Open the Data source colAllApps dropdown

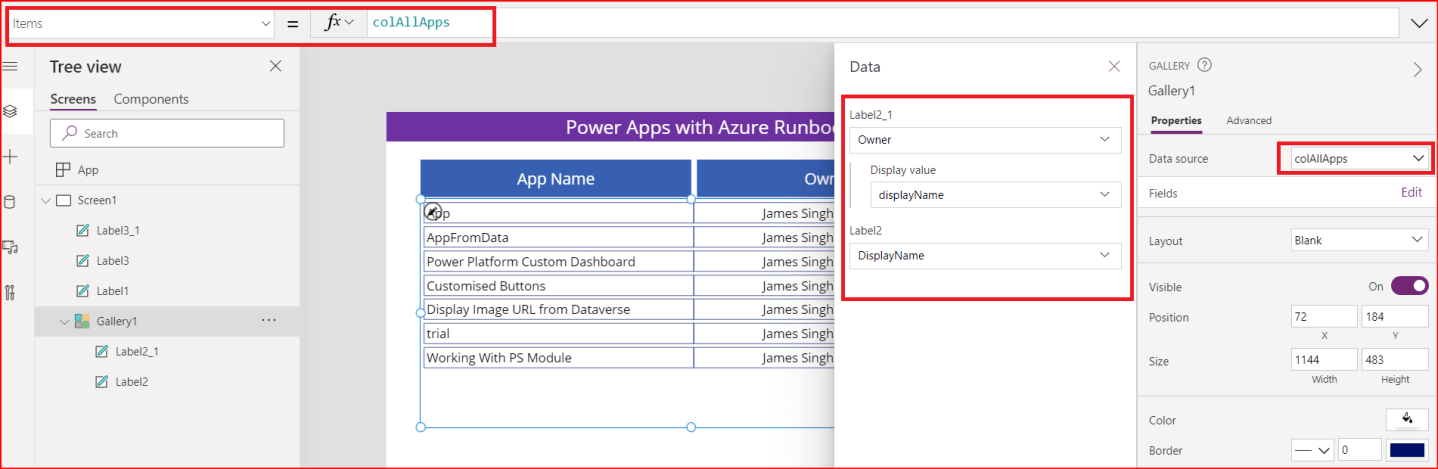point(1355,158)
